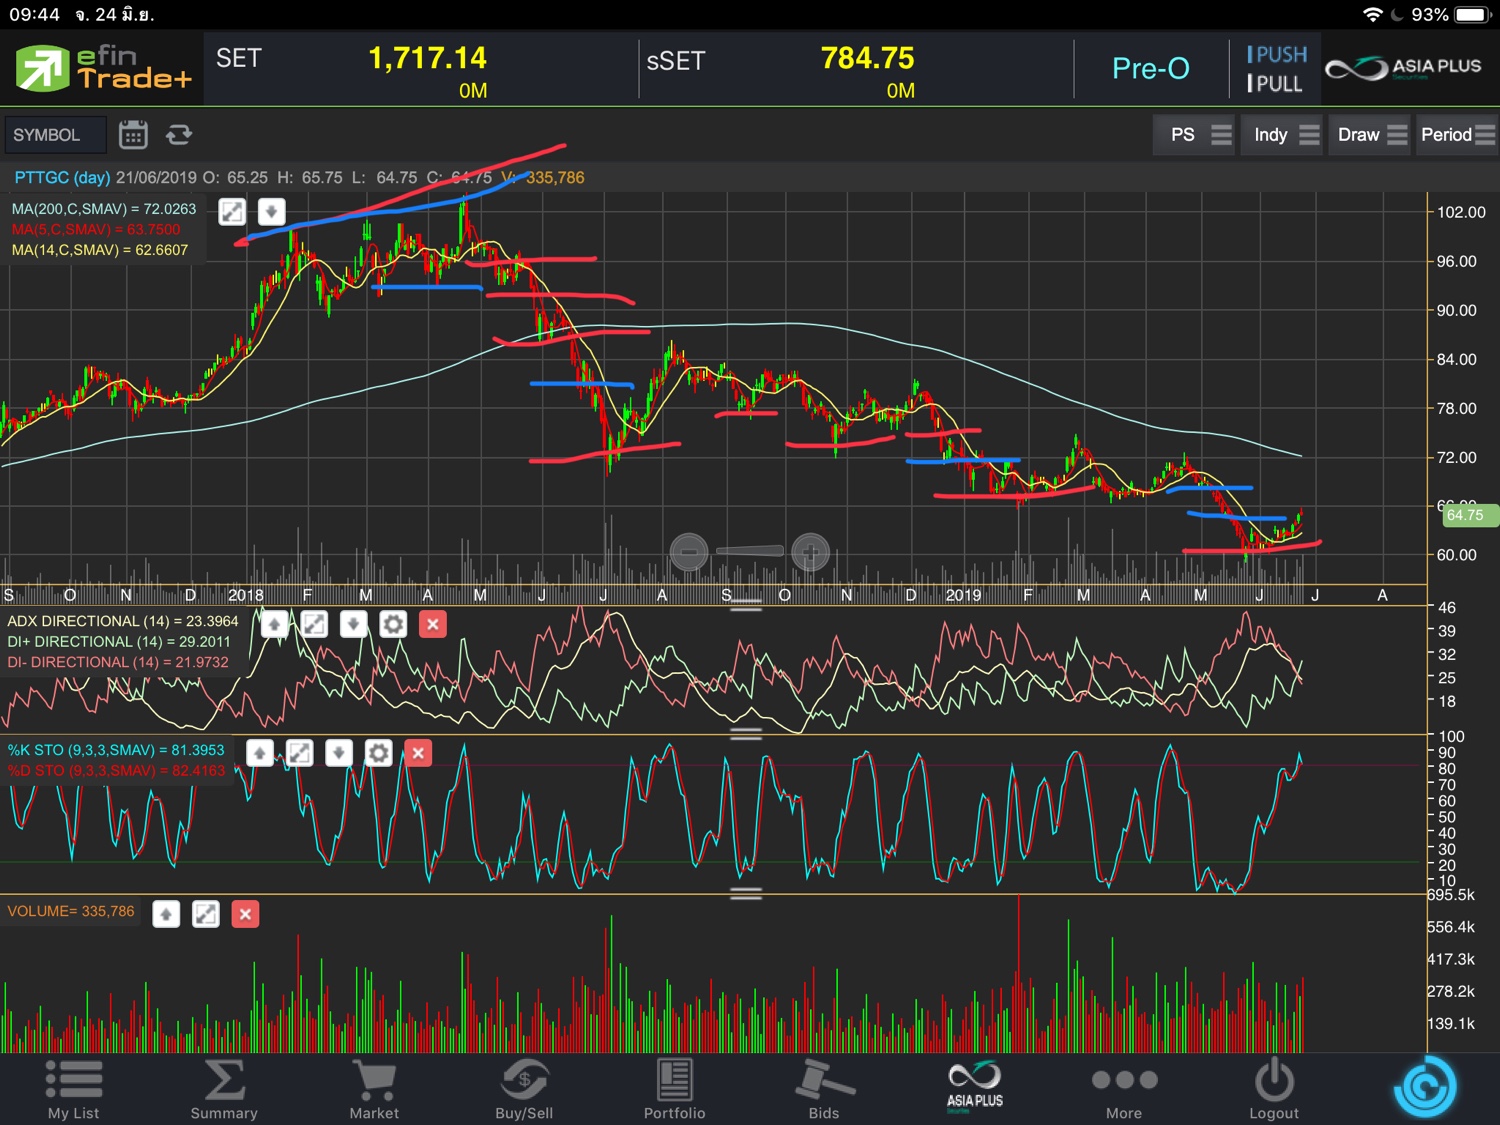Click the refresh chart icon
1500x1125 pixels.
point(179,135)
